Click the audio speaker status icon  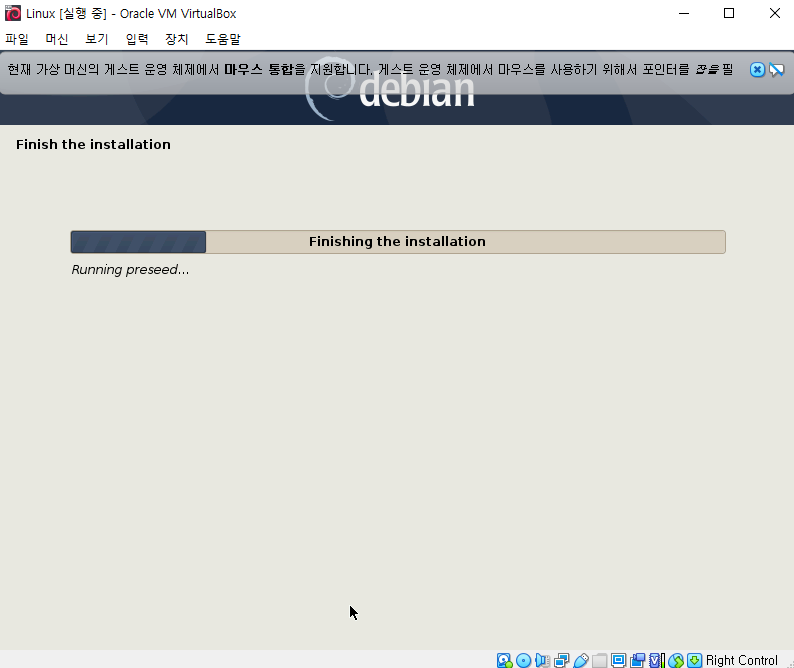[542, 660]
